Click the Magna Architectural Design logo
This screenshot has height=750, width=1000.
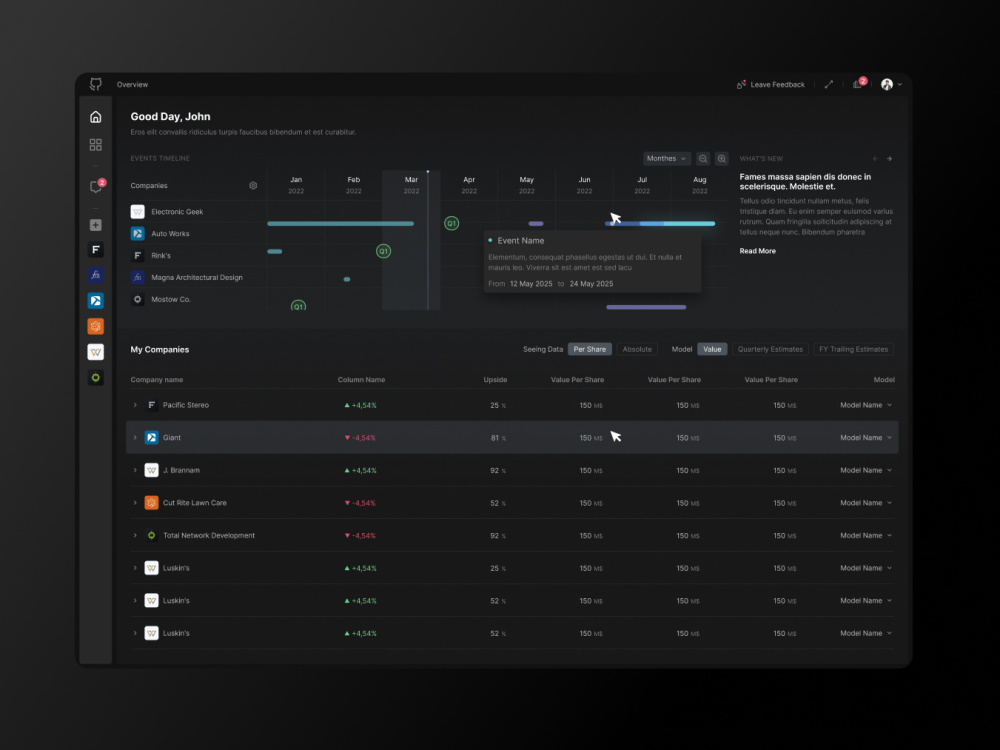pos(137,277)
